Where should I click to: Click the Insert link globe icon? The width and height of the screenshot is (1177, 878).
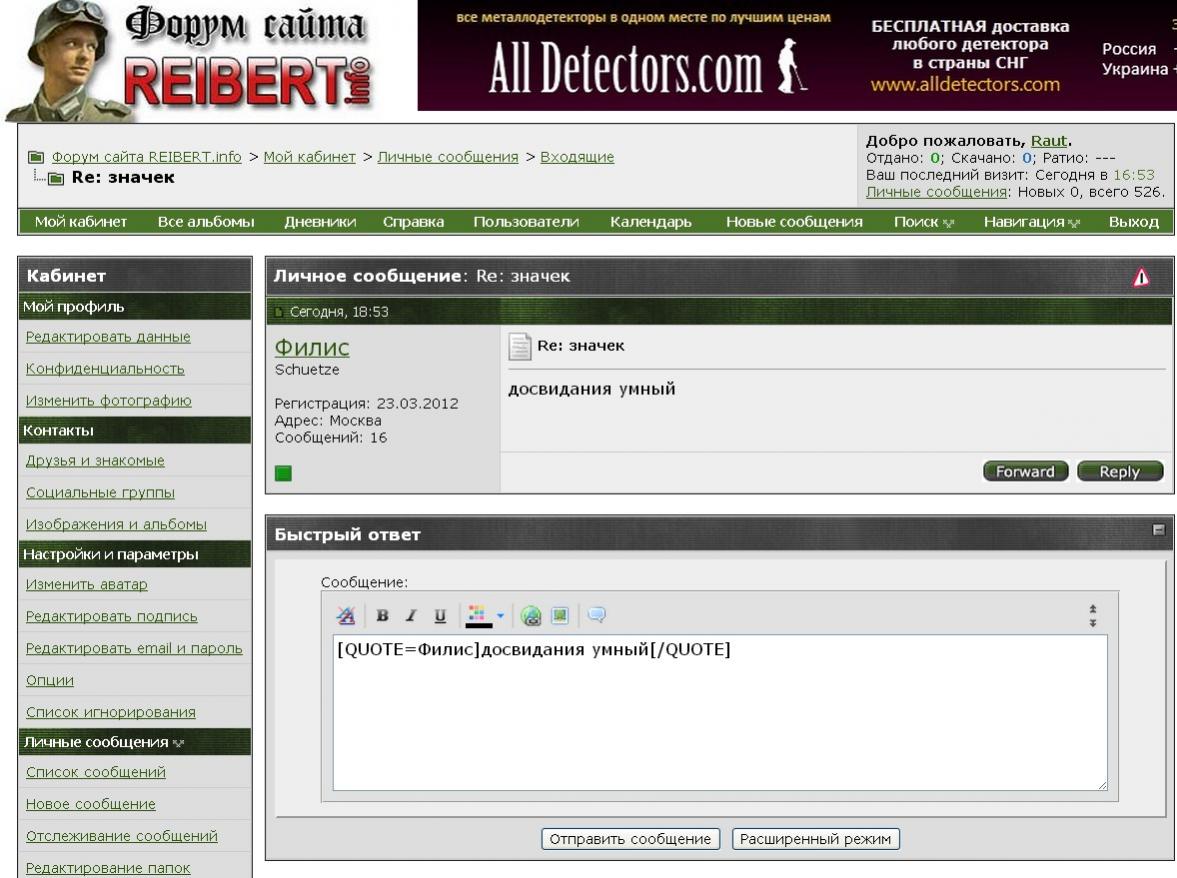531,616
